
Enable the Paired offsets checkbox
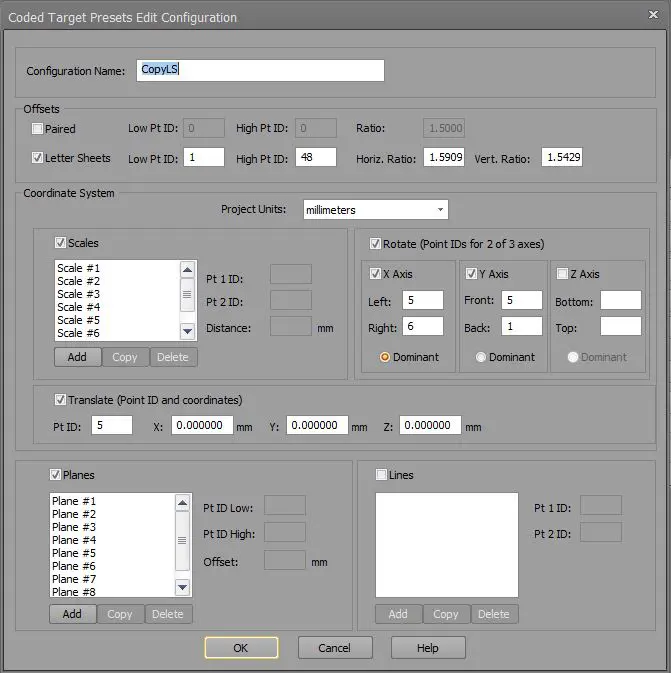[x=37, y=128]
